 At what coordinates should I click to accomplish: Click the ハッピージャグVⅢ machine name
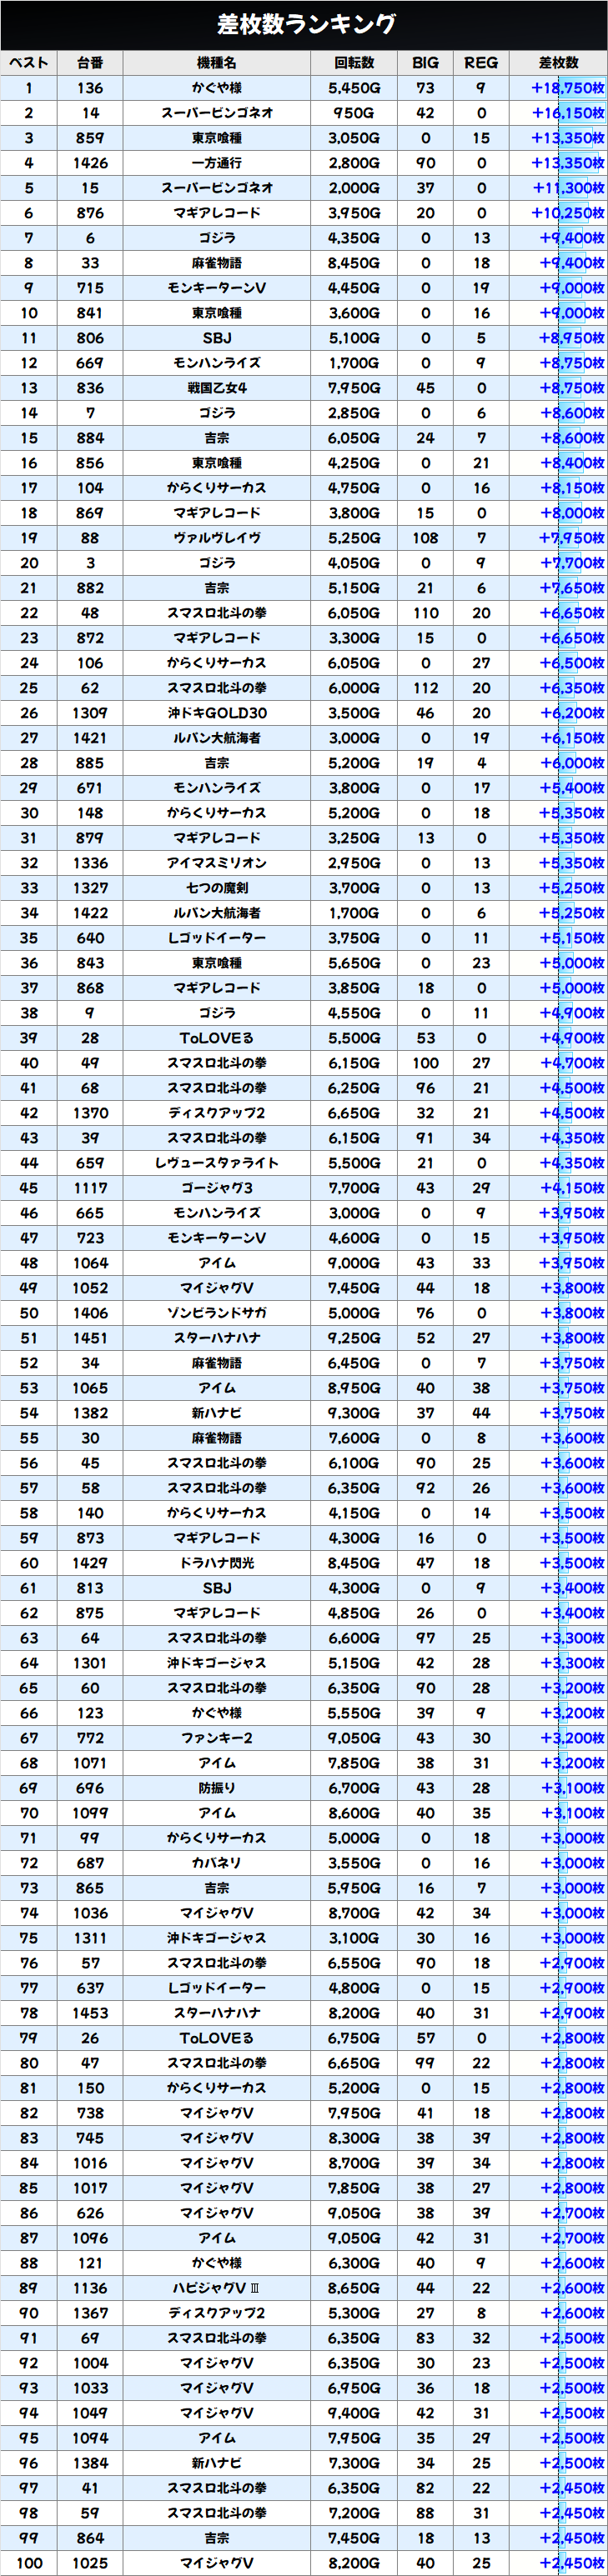pos(217,2288)
